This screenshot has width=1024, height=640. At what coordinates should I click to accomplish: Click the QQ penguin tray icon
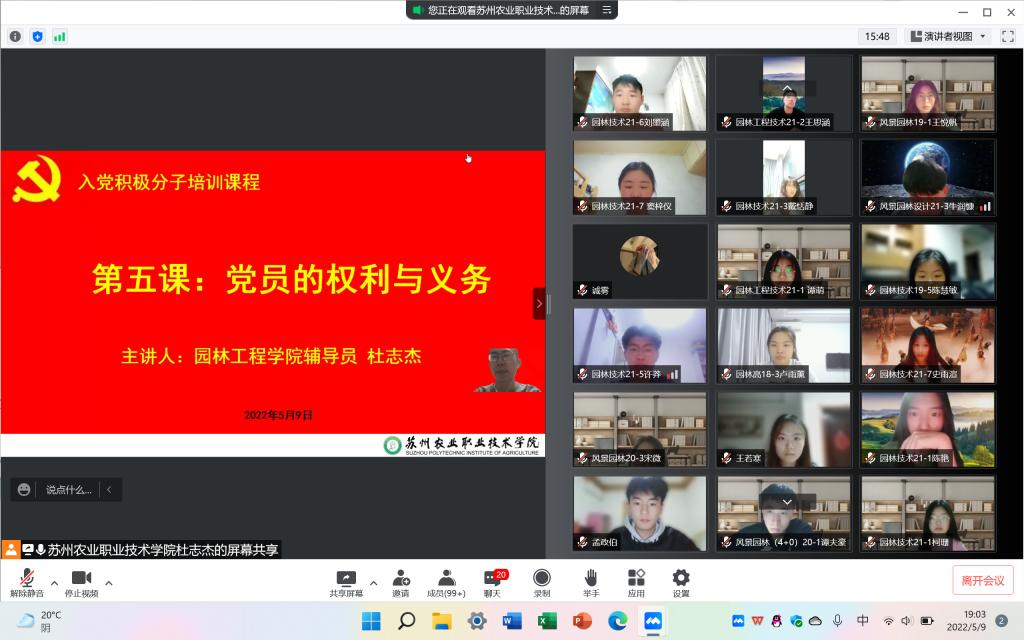pos(776,620)
